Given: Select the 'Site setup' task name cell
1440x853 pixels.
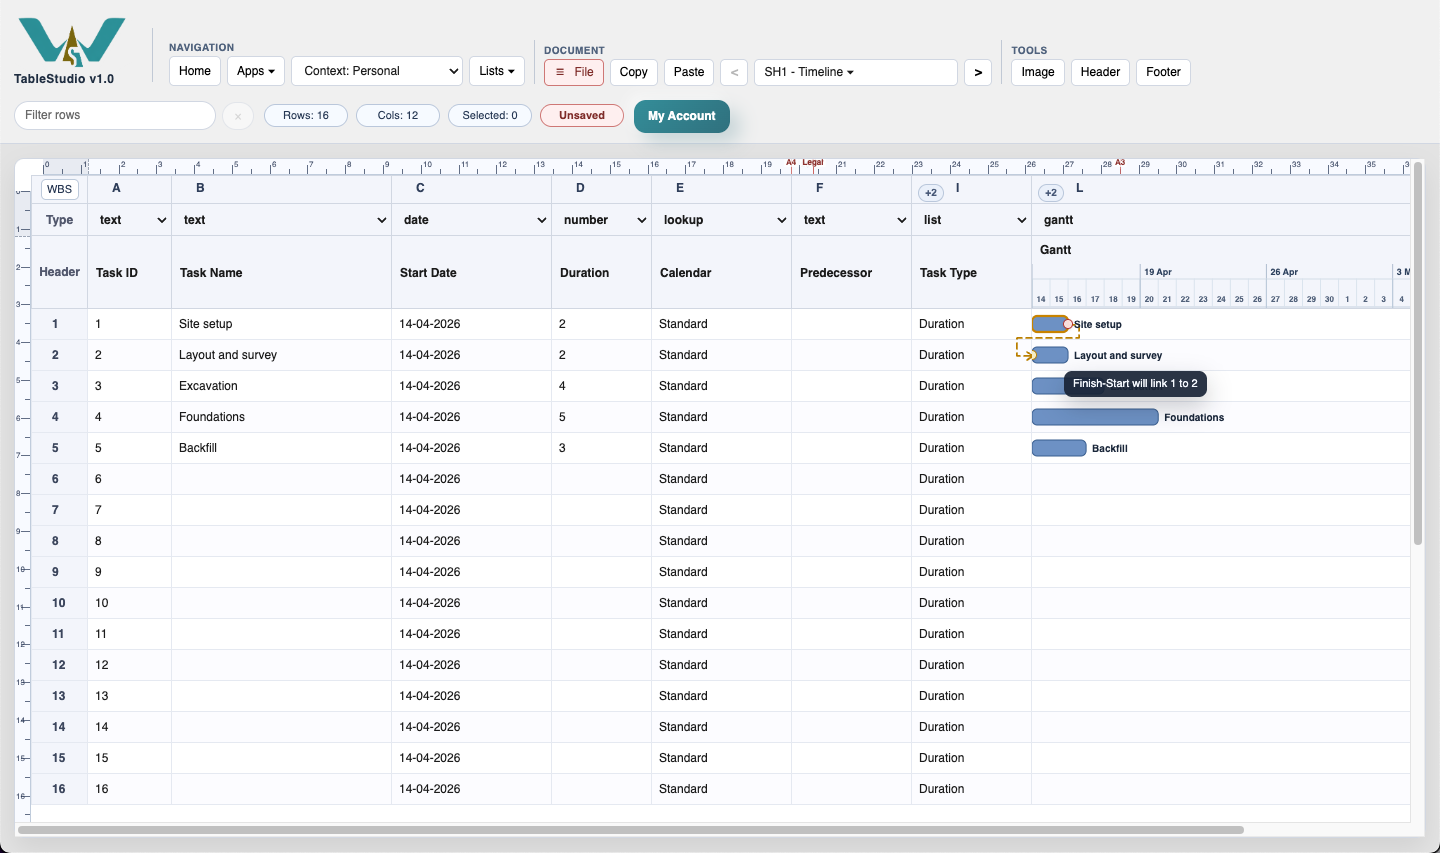Looking at the screenshot, I should tap(281, 324).
